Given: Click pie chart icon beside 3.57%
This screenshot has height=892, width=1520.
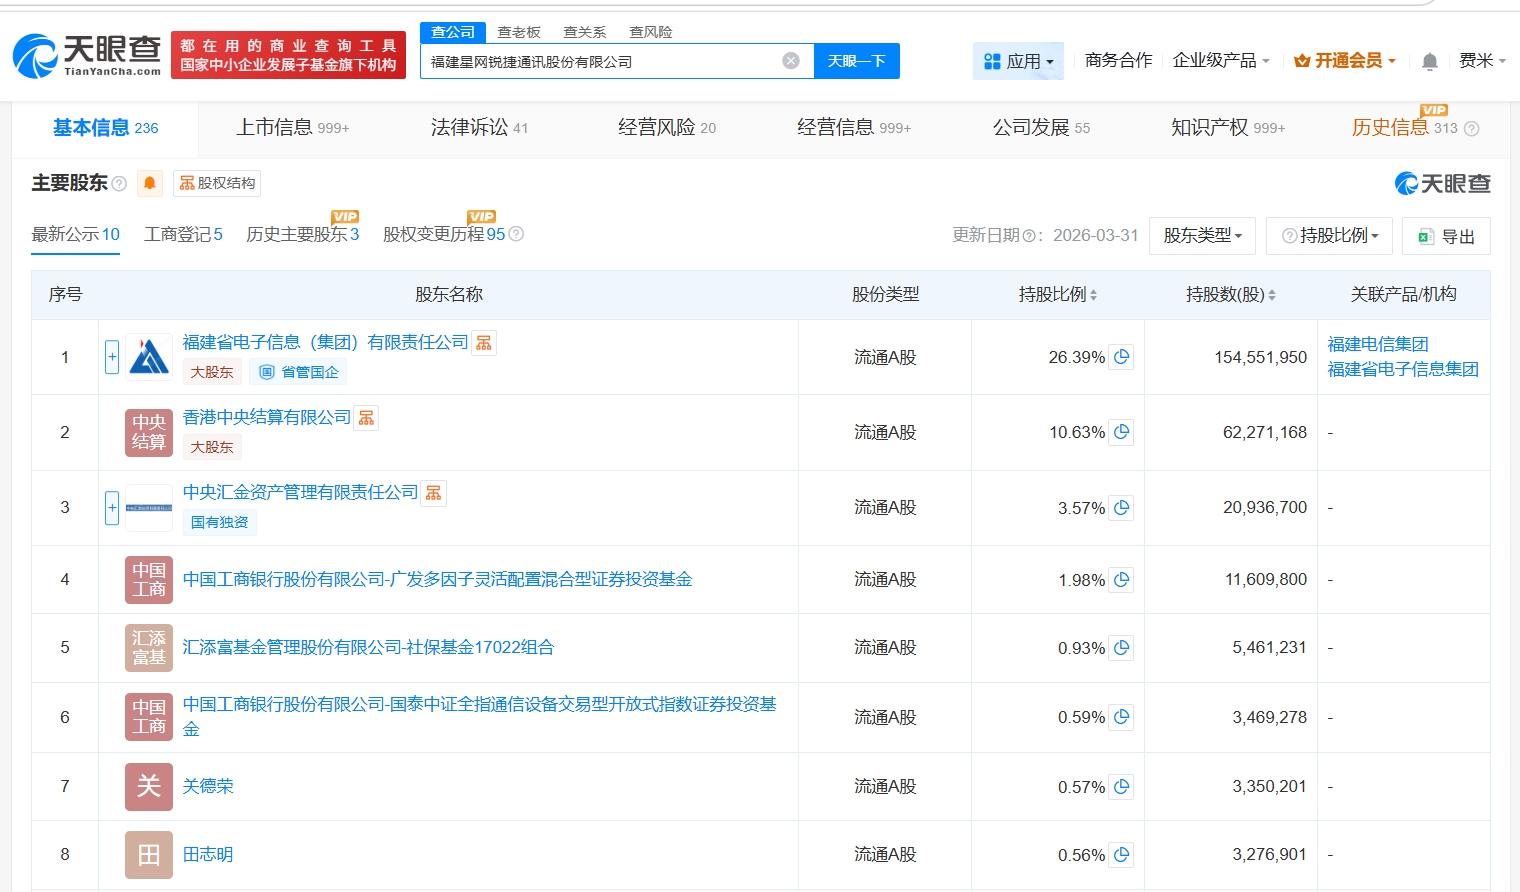Looking at the screenshot, I should click(1122, 508).
